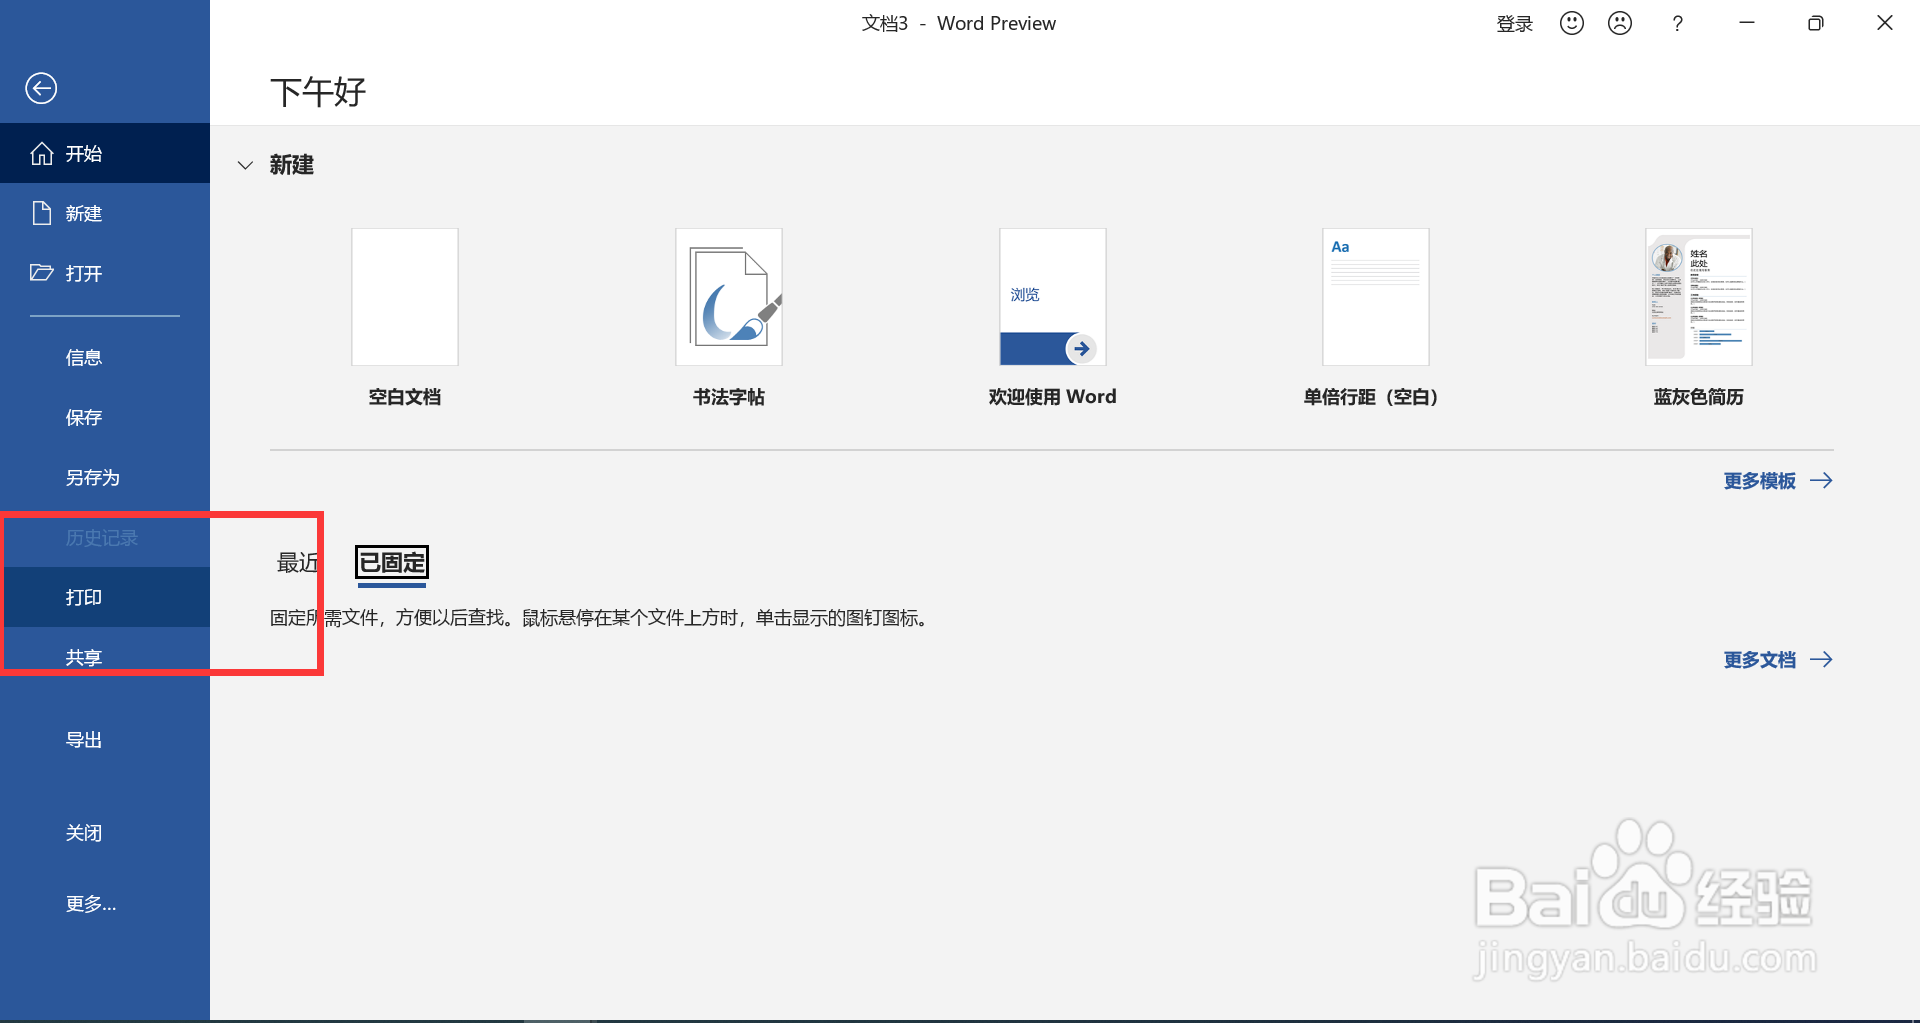The height and width of the screenshot is (1023, 1920).
Task: Open help with the question mark icon
Action: tap(1678, 23)
